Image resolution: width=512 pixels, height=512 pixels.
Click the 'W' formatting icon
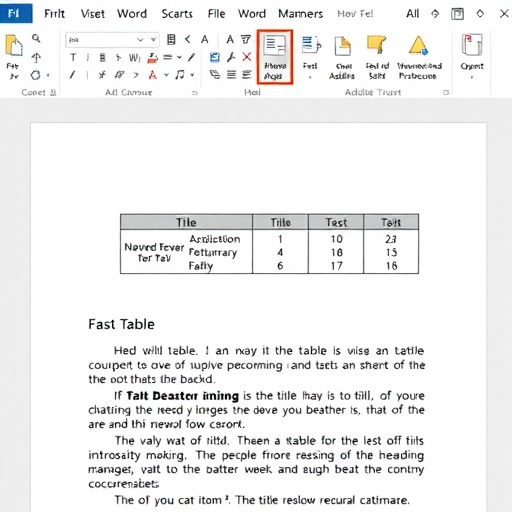coord(134,58)
